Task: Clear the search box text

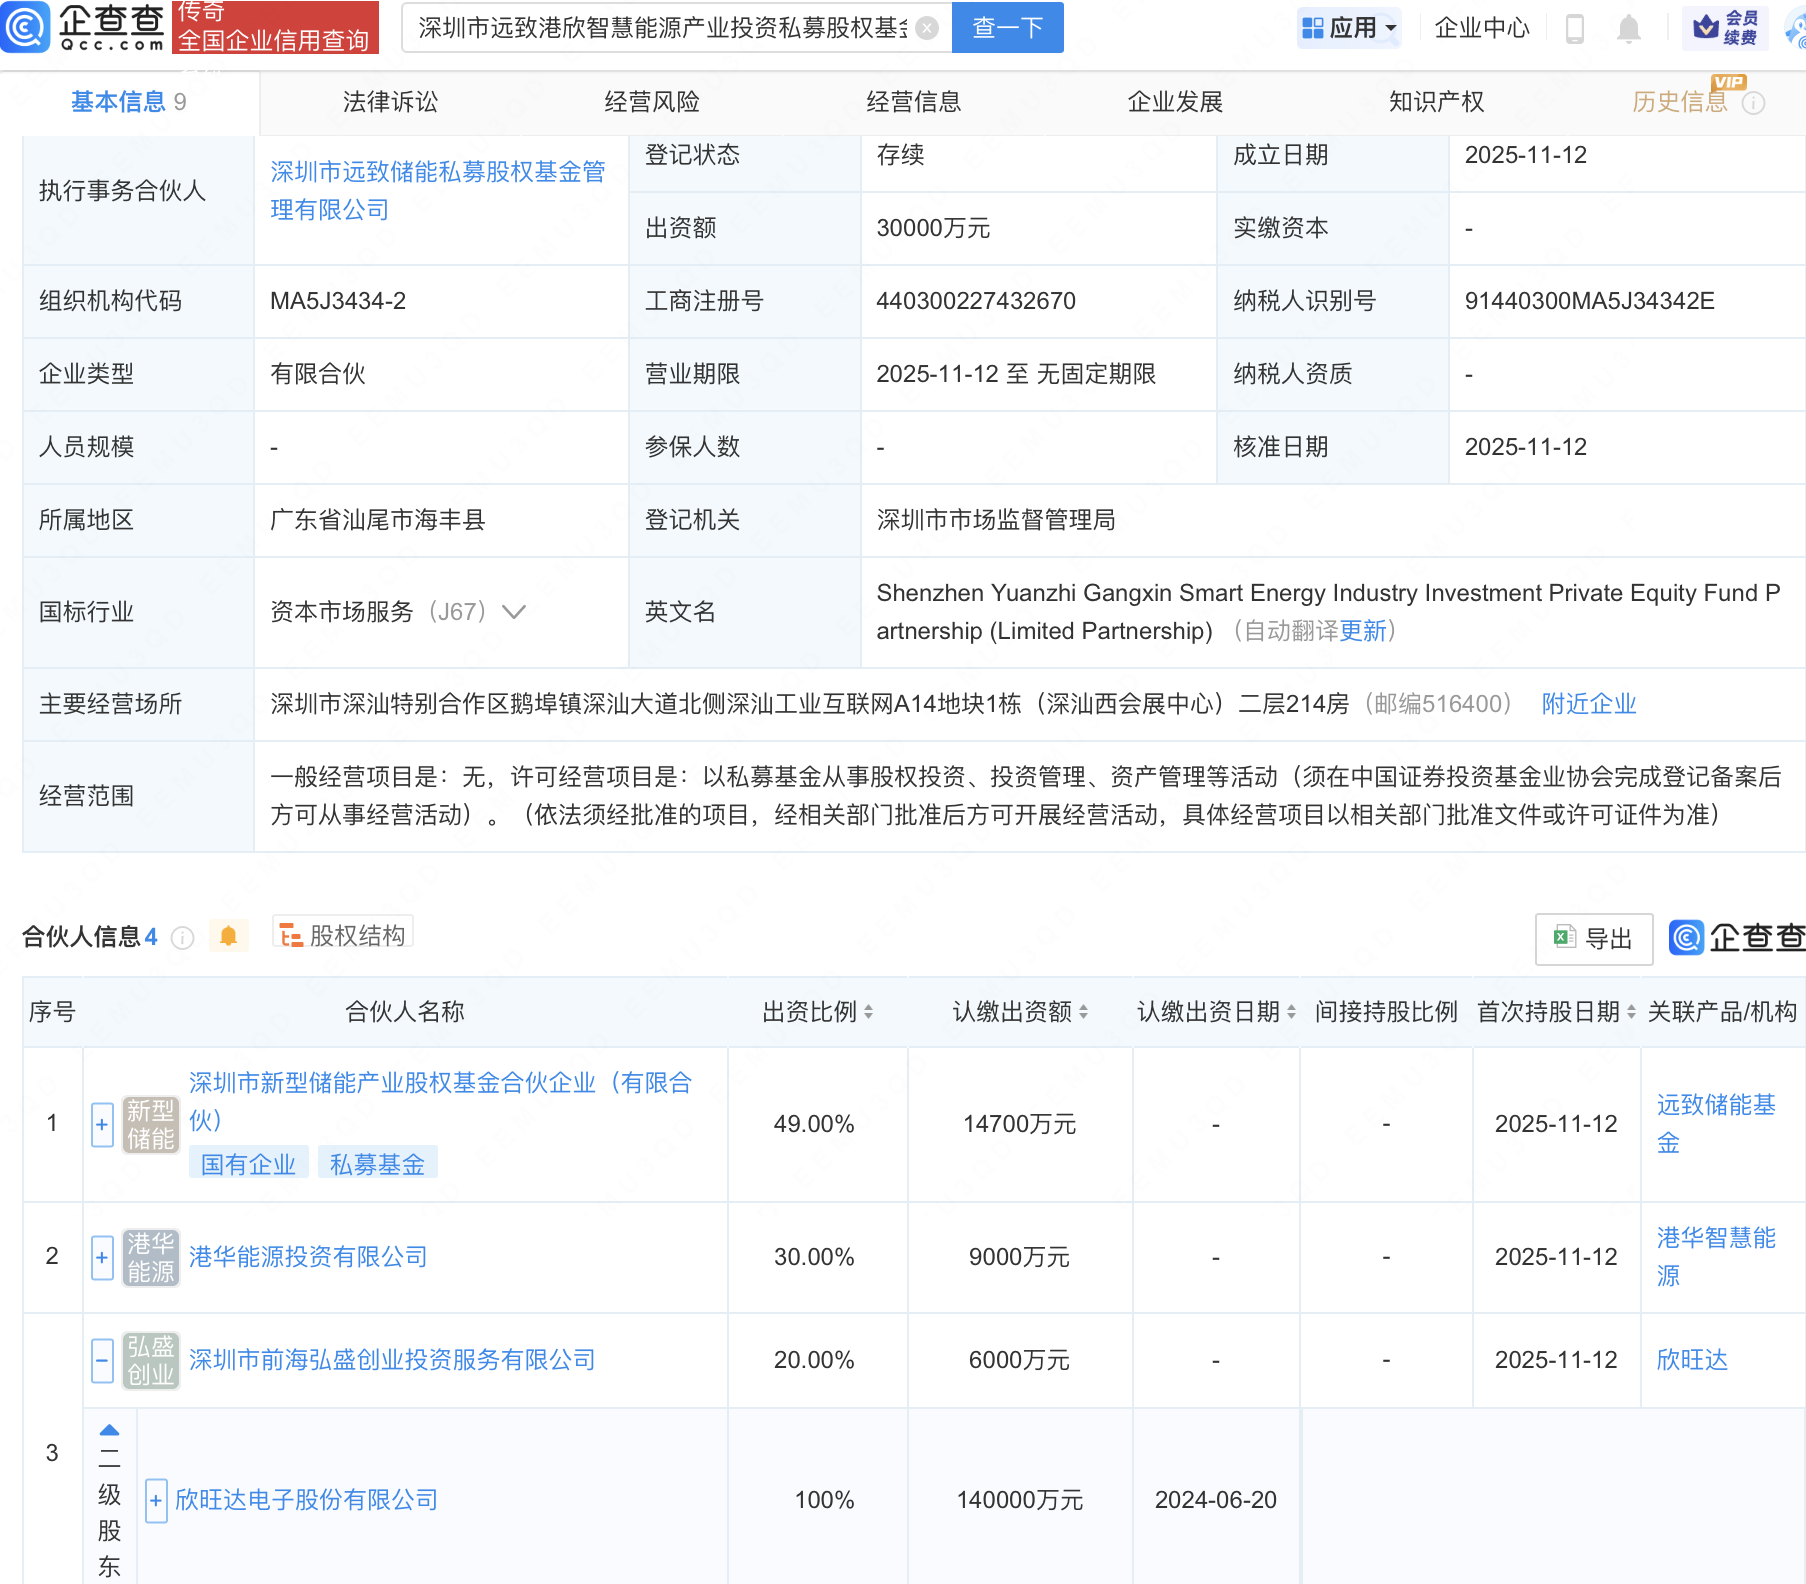Action: 927,28
